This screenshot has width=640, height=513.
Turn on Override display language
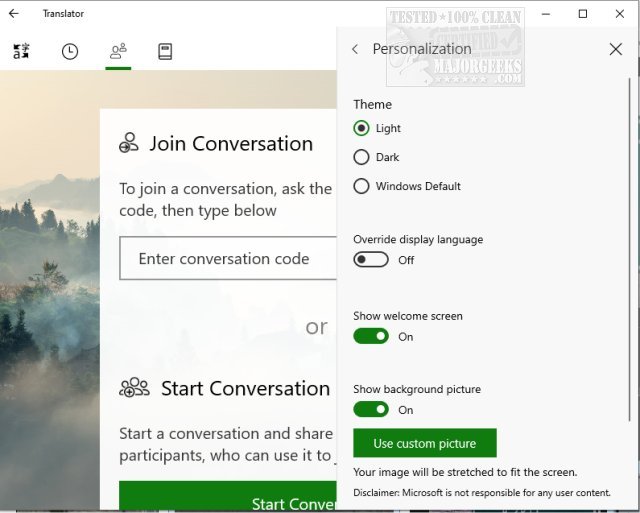coord(371,260)
